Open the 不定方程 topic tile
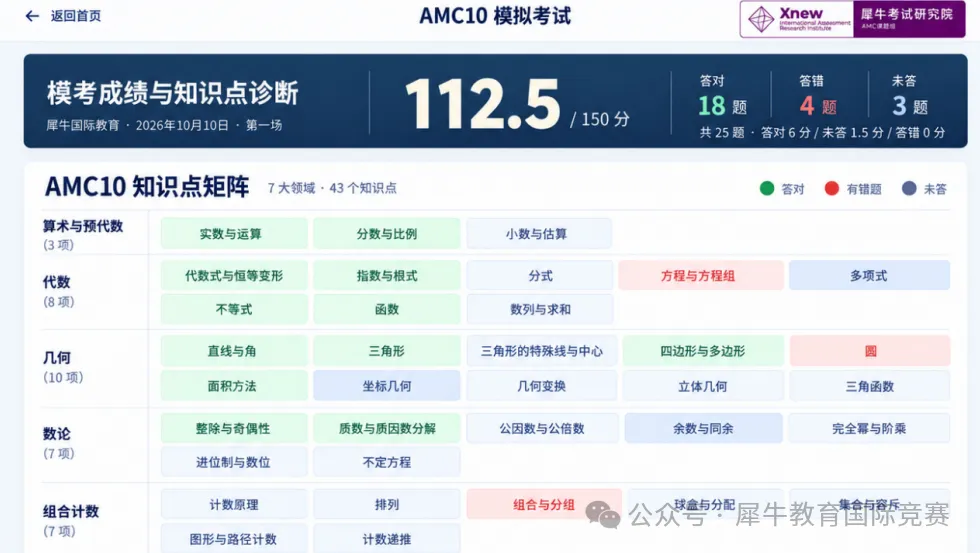 386,462
